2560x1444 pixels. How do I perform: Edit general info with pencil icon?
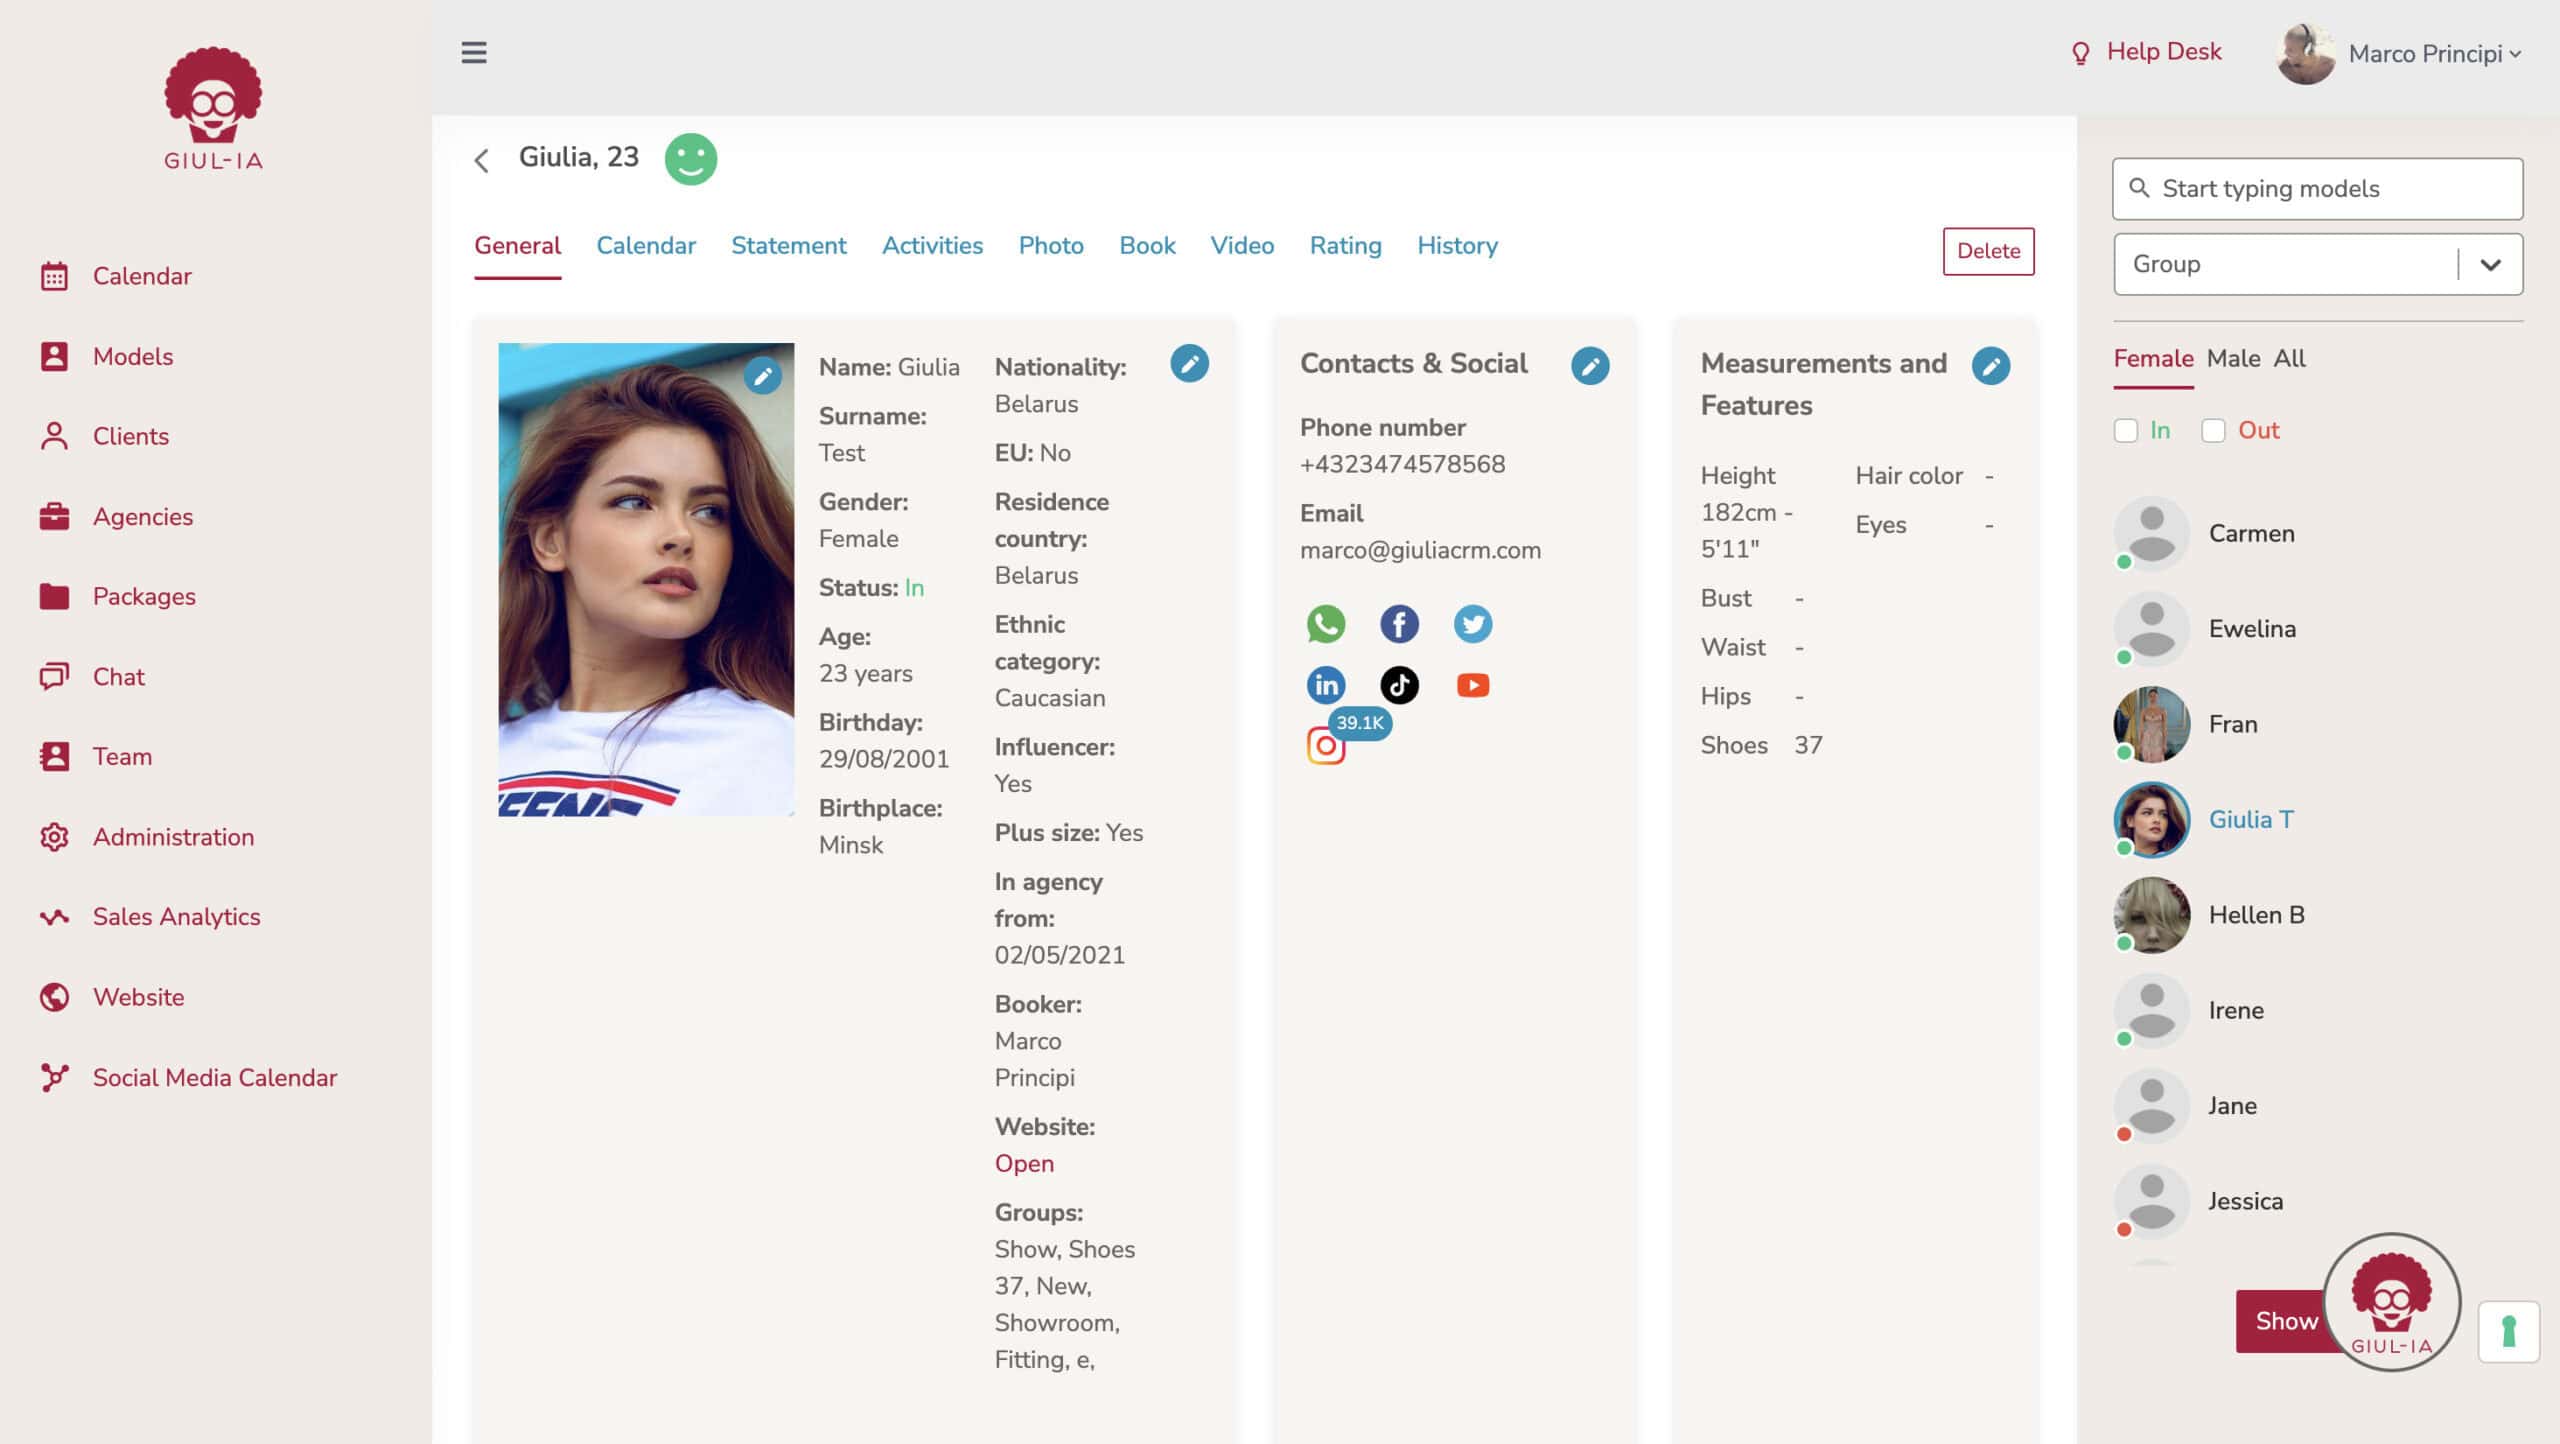coord(1189,364)
